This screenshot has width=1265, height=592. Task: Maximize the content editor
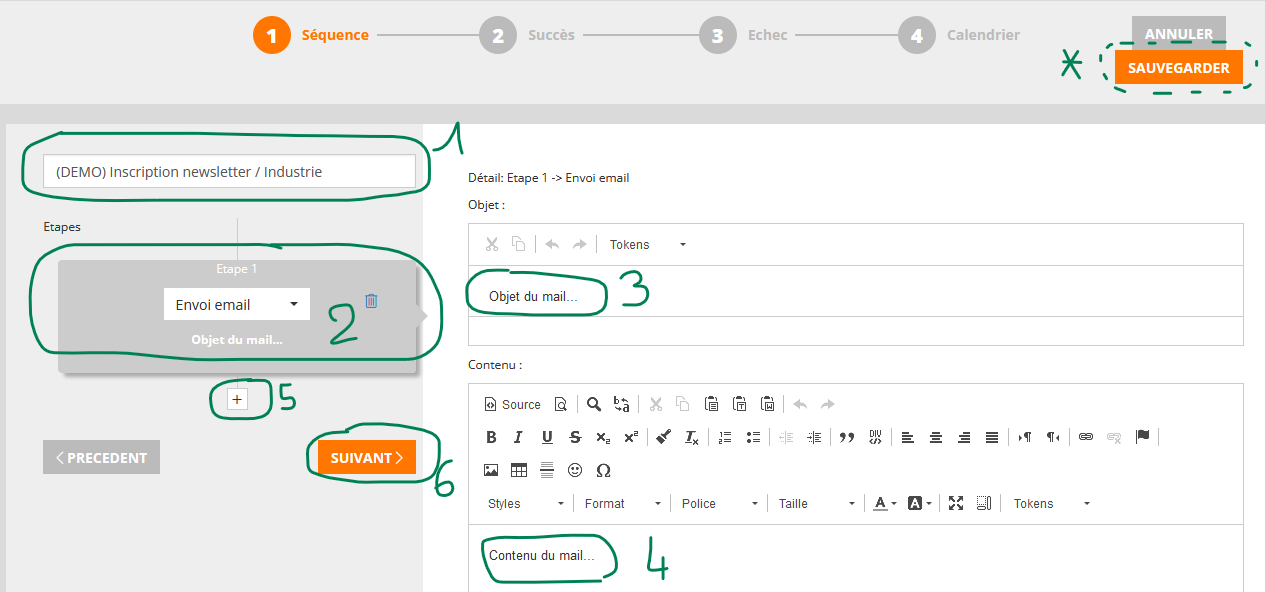(956, 503)
